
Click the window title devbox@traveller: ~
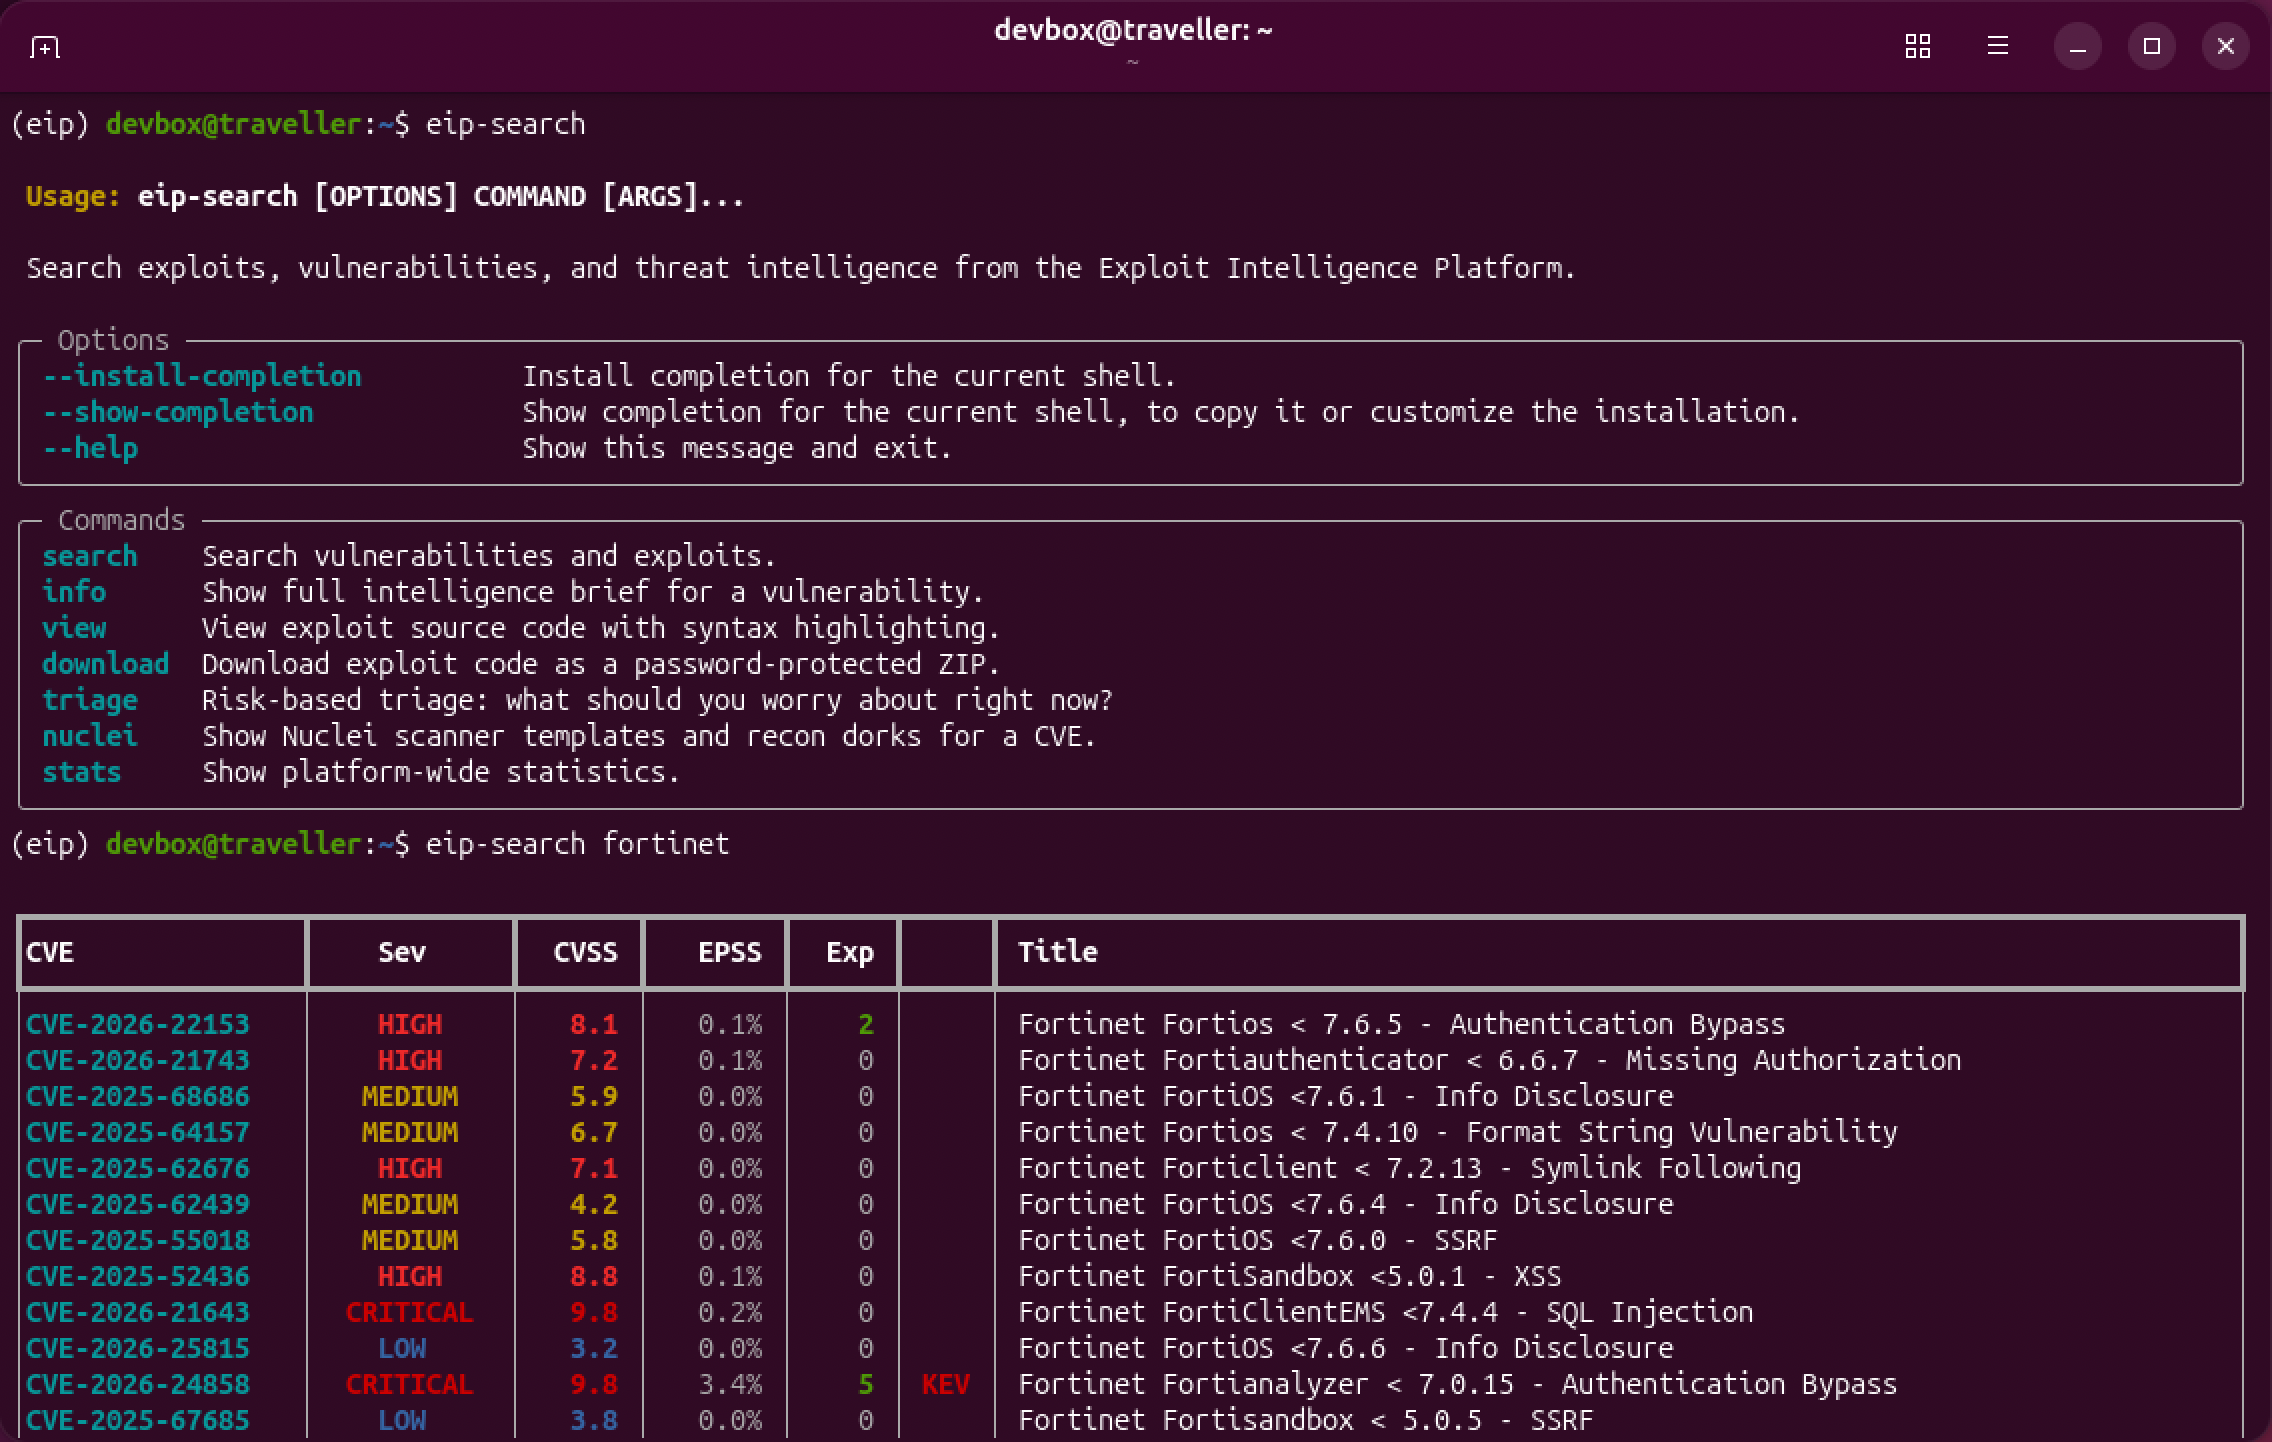(x=1133, y=31)
